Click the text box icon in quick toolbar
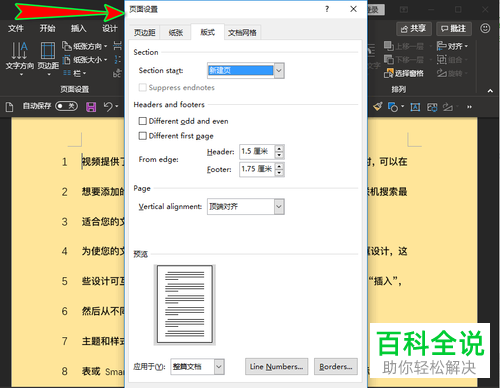Screen dimensions: 500x388 (415, 107)
